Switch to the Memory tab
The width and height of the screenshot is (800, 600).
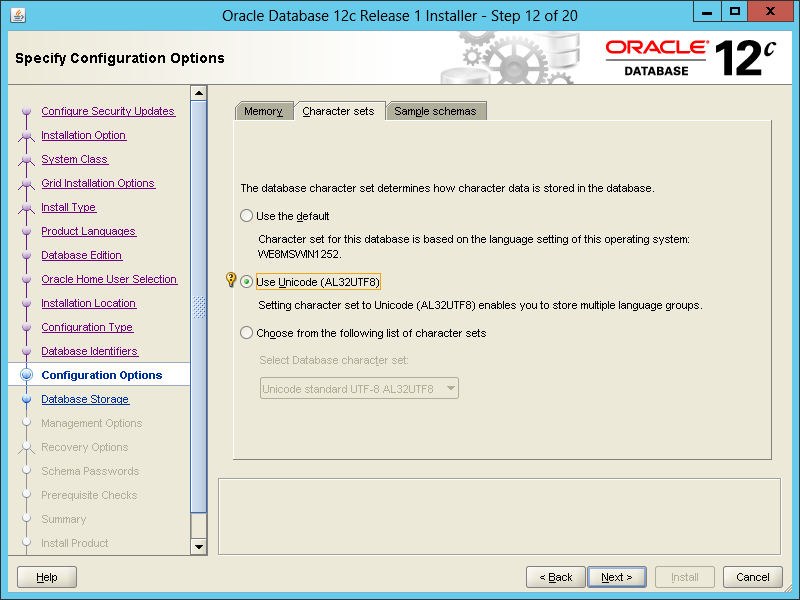(x=263, y=111)
